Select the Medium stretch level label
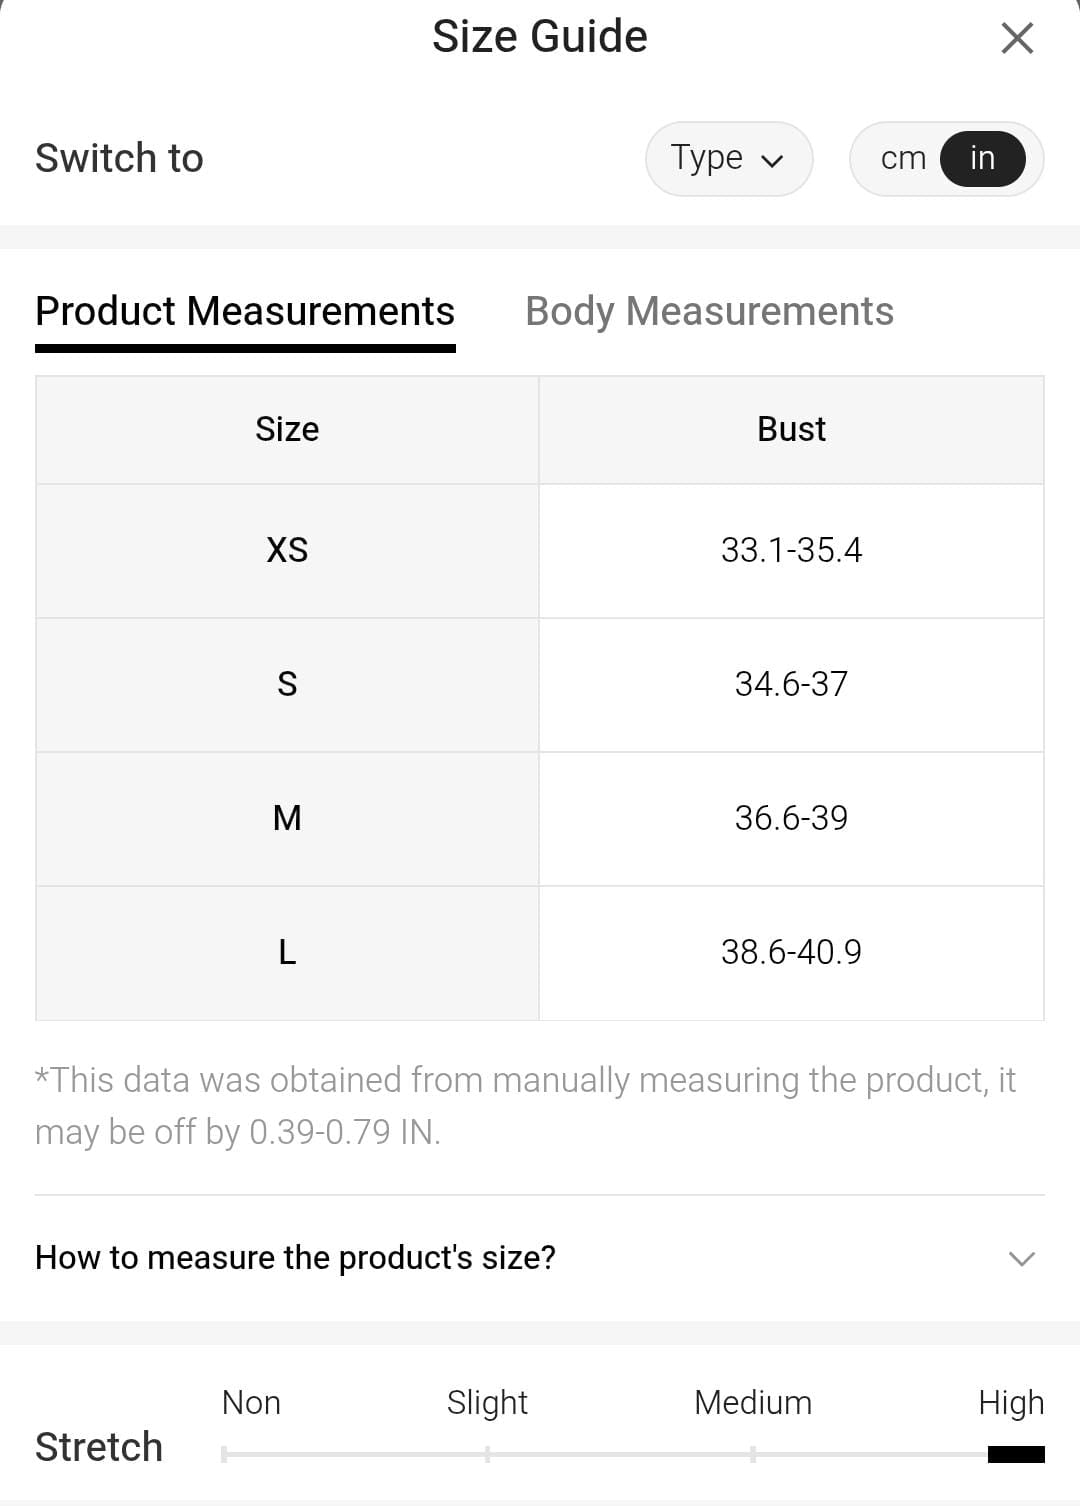The image size is (1080, 1506). tap(753, 1403)
